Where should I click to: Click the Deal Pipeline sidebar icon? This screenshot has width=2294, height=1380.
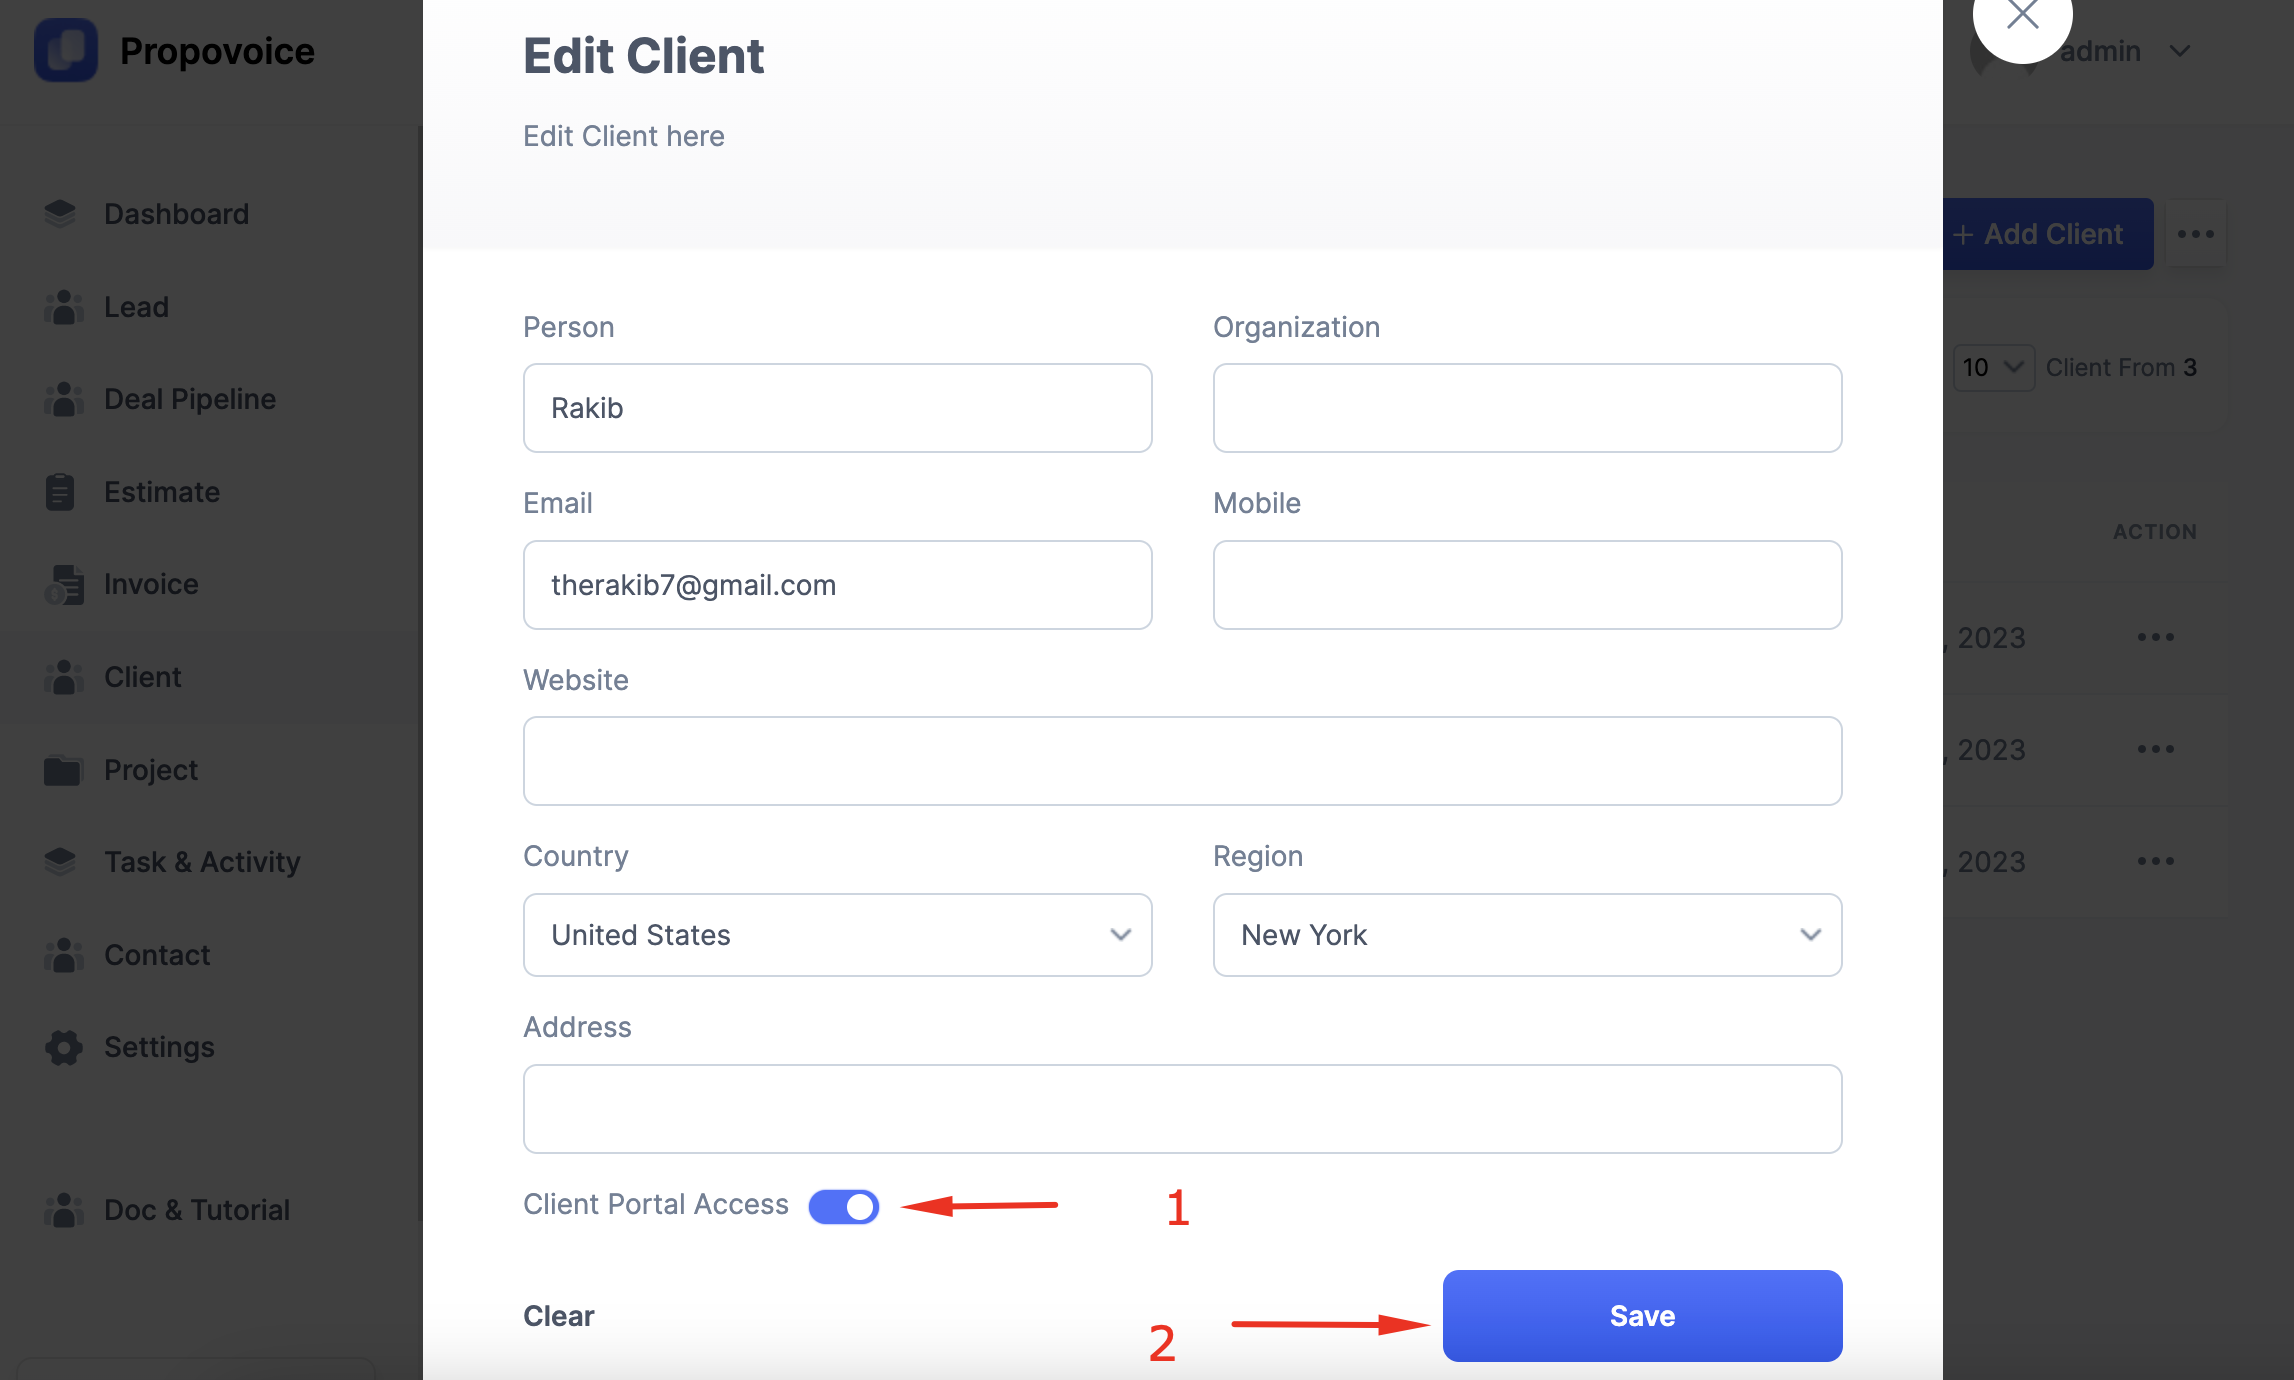click(63, 399)
